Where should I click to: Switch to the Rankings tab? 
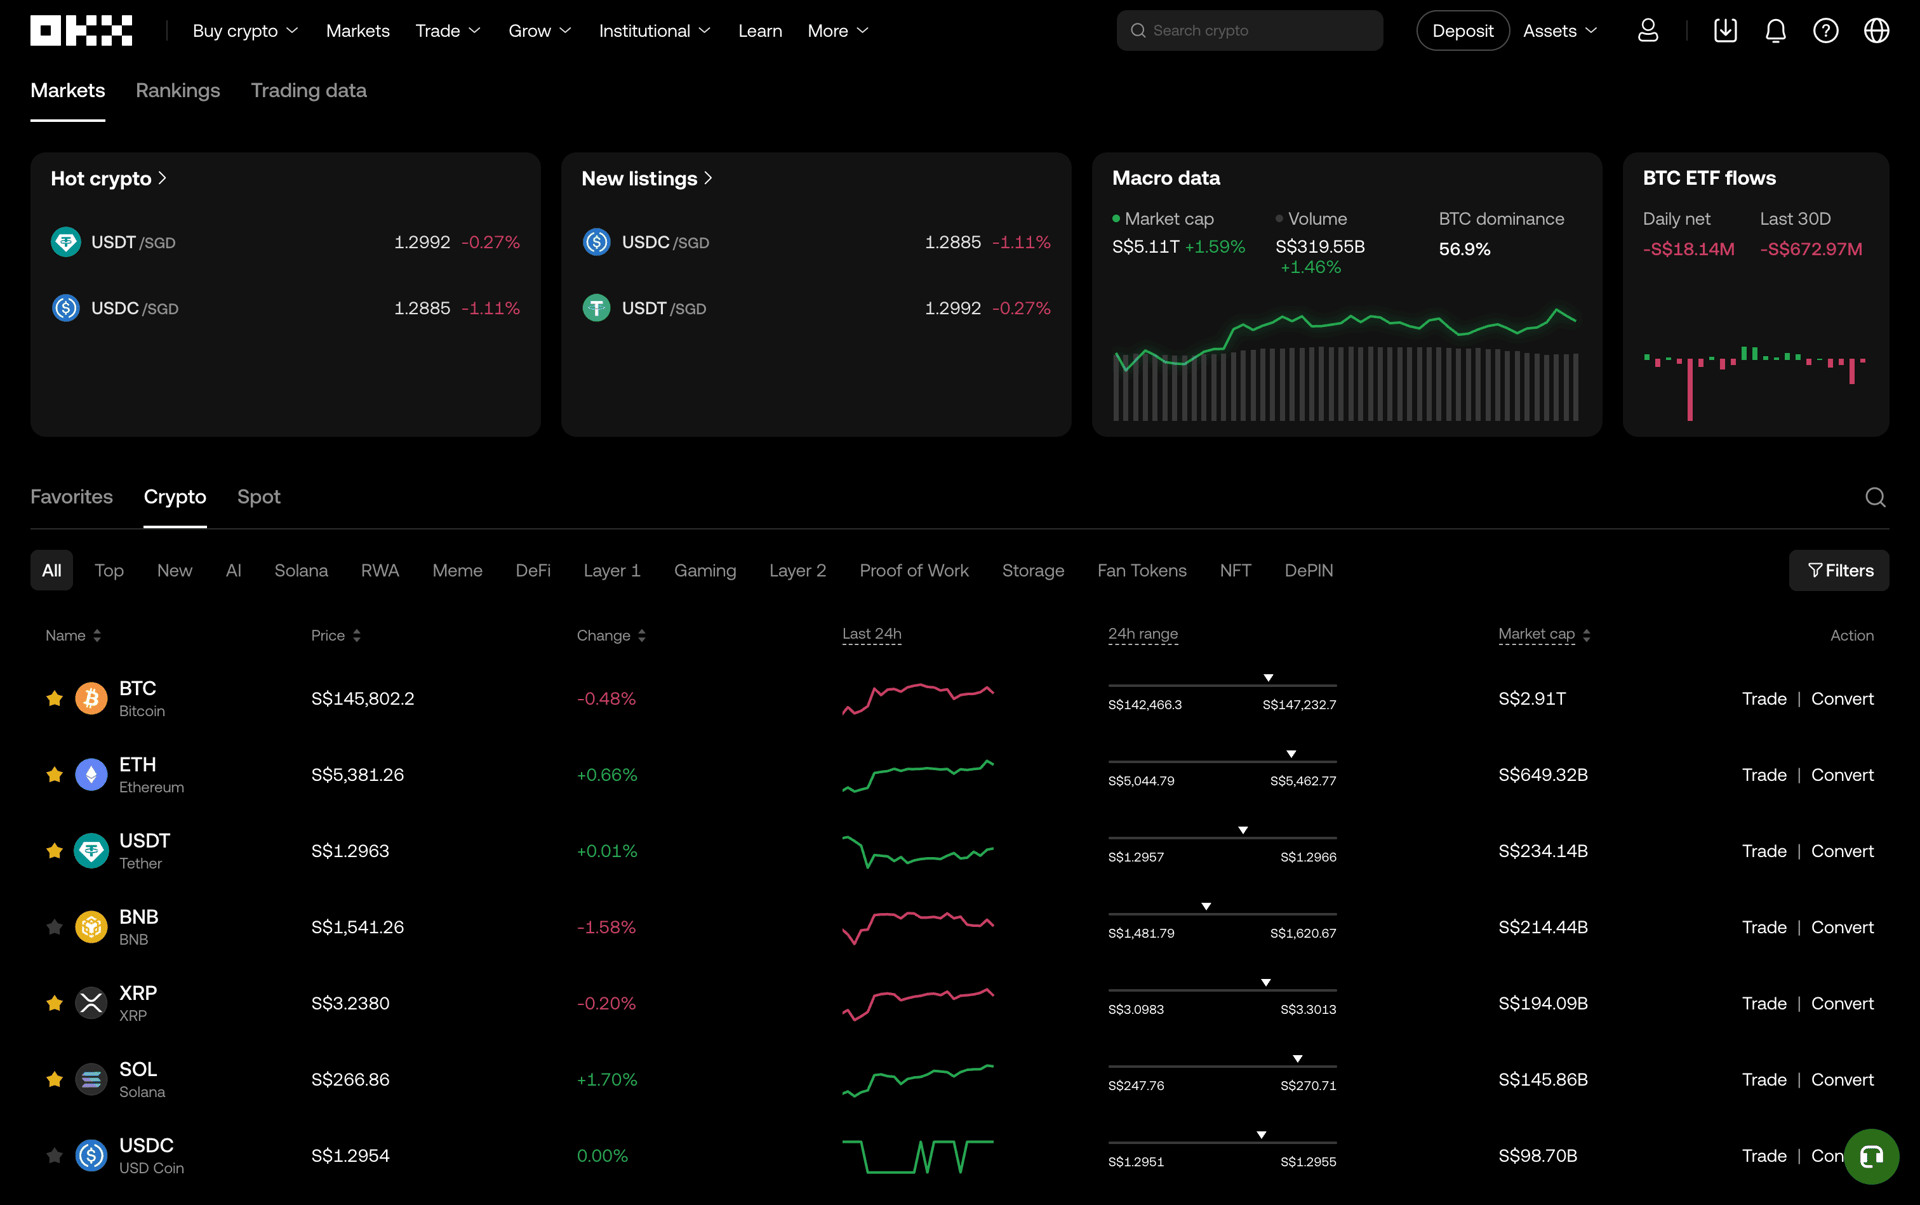pos(178,90)
